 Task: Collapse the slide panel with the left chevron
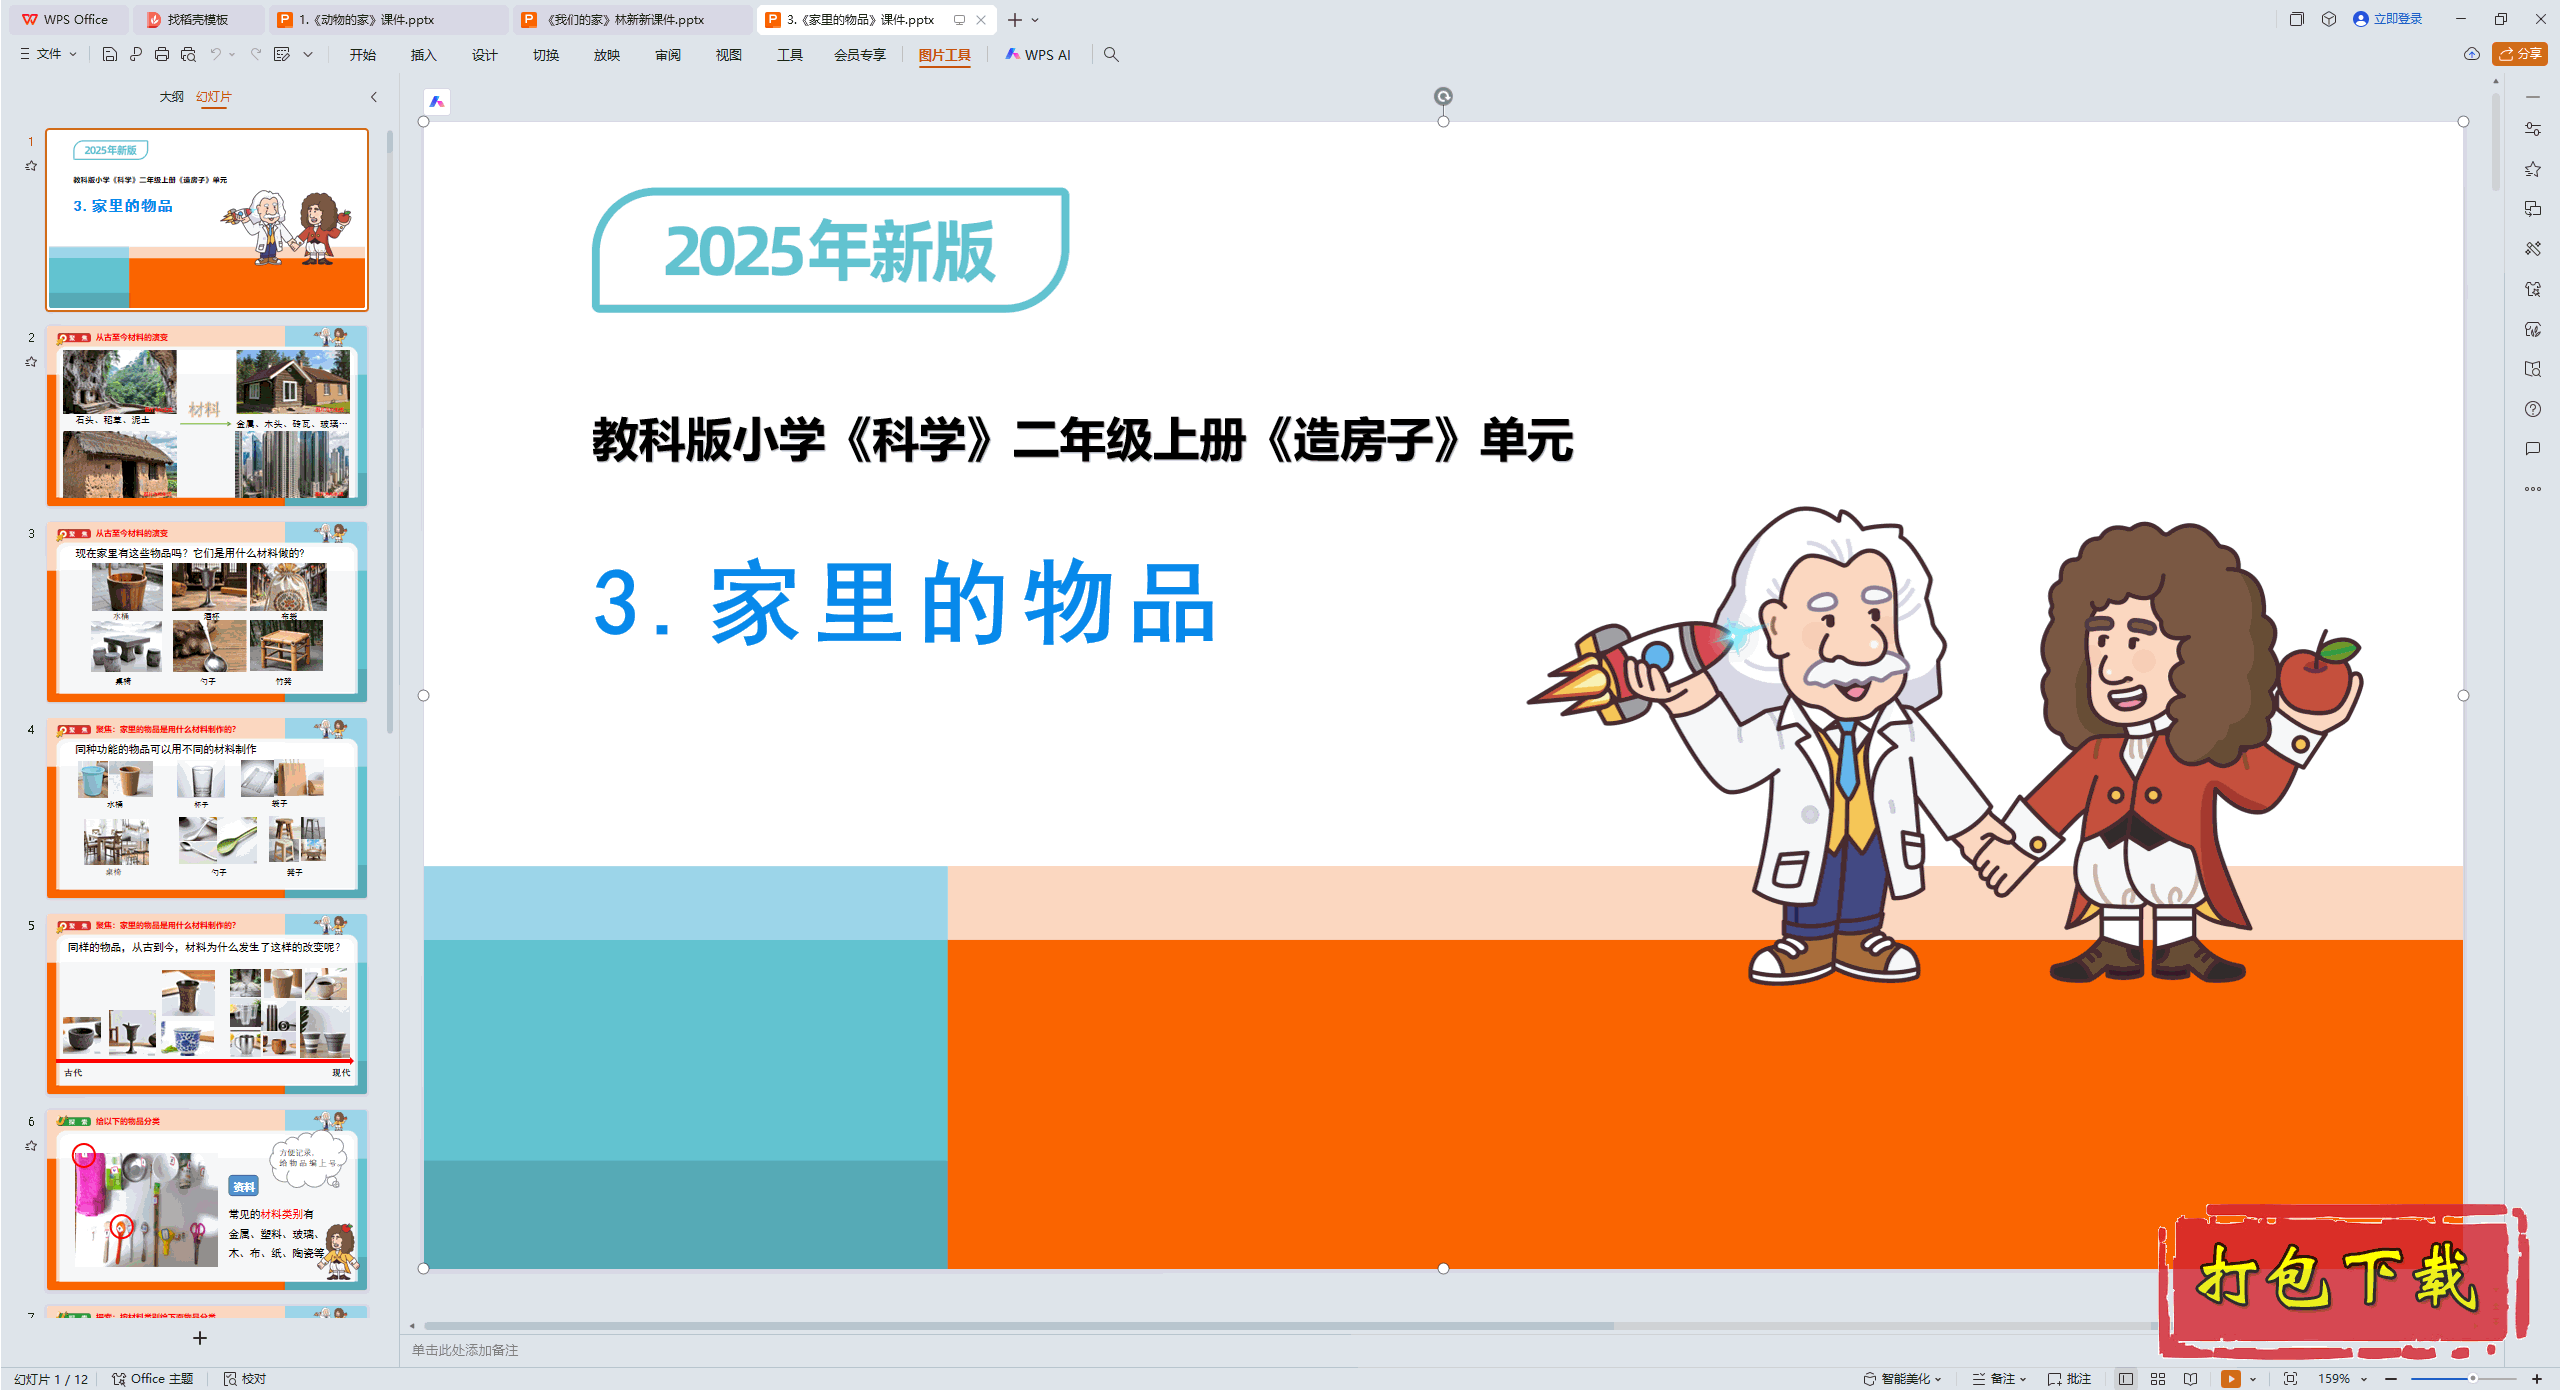373,97
